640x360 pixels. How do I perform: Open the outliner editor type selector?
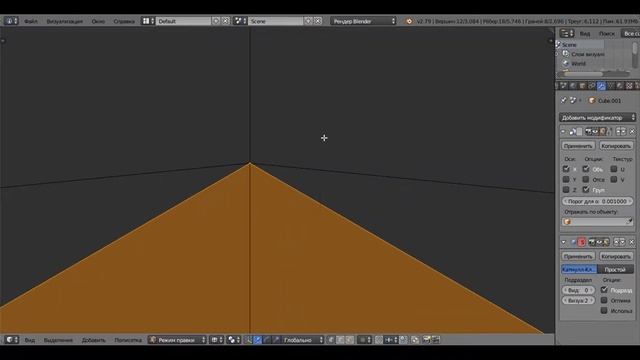click(567, 33)
